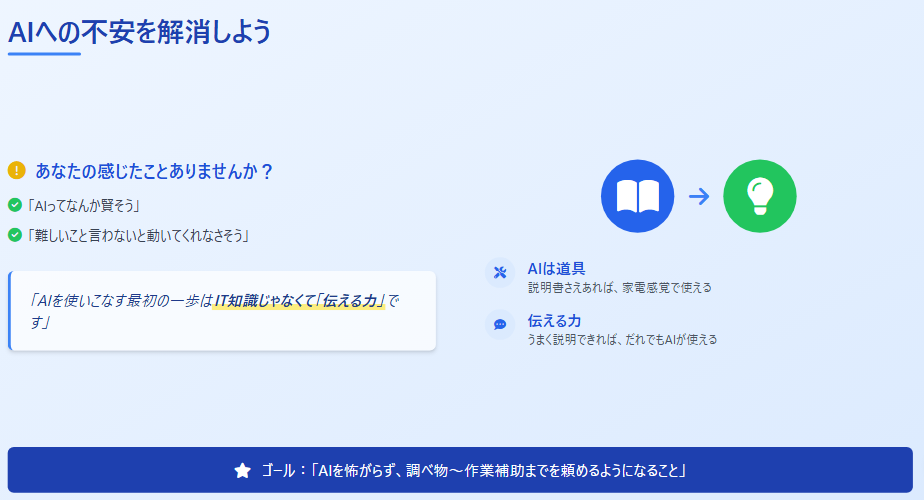Viewport: 924px width, 500px height.
Task: Click the star icon in goal banner
Action: [242, 470]
